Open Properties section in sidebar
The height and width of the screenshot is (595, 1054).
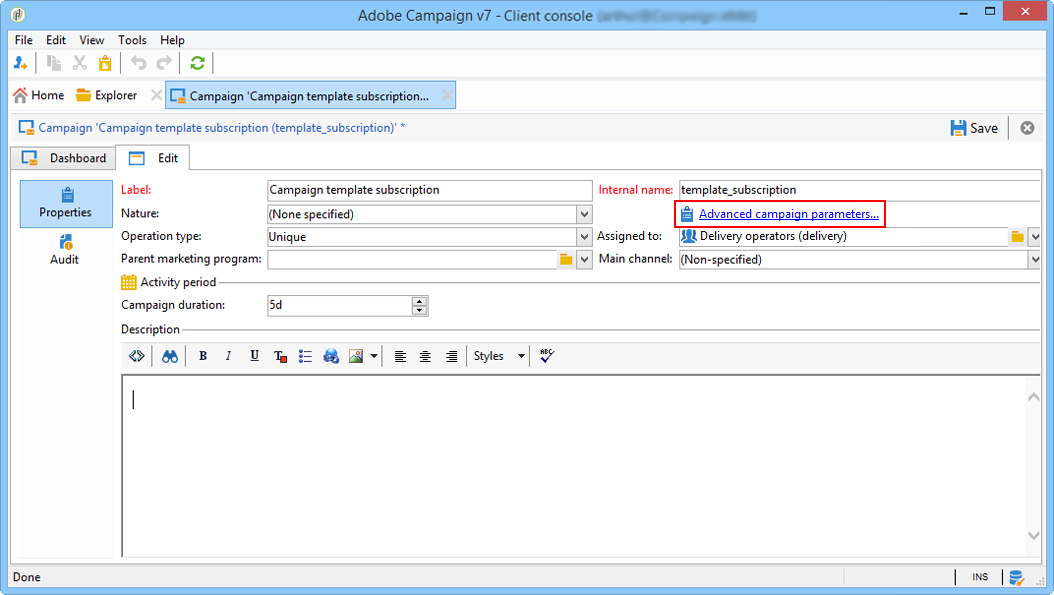pyautogui.click(x=66, y=204)
